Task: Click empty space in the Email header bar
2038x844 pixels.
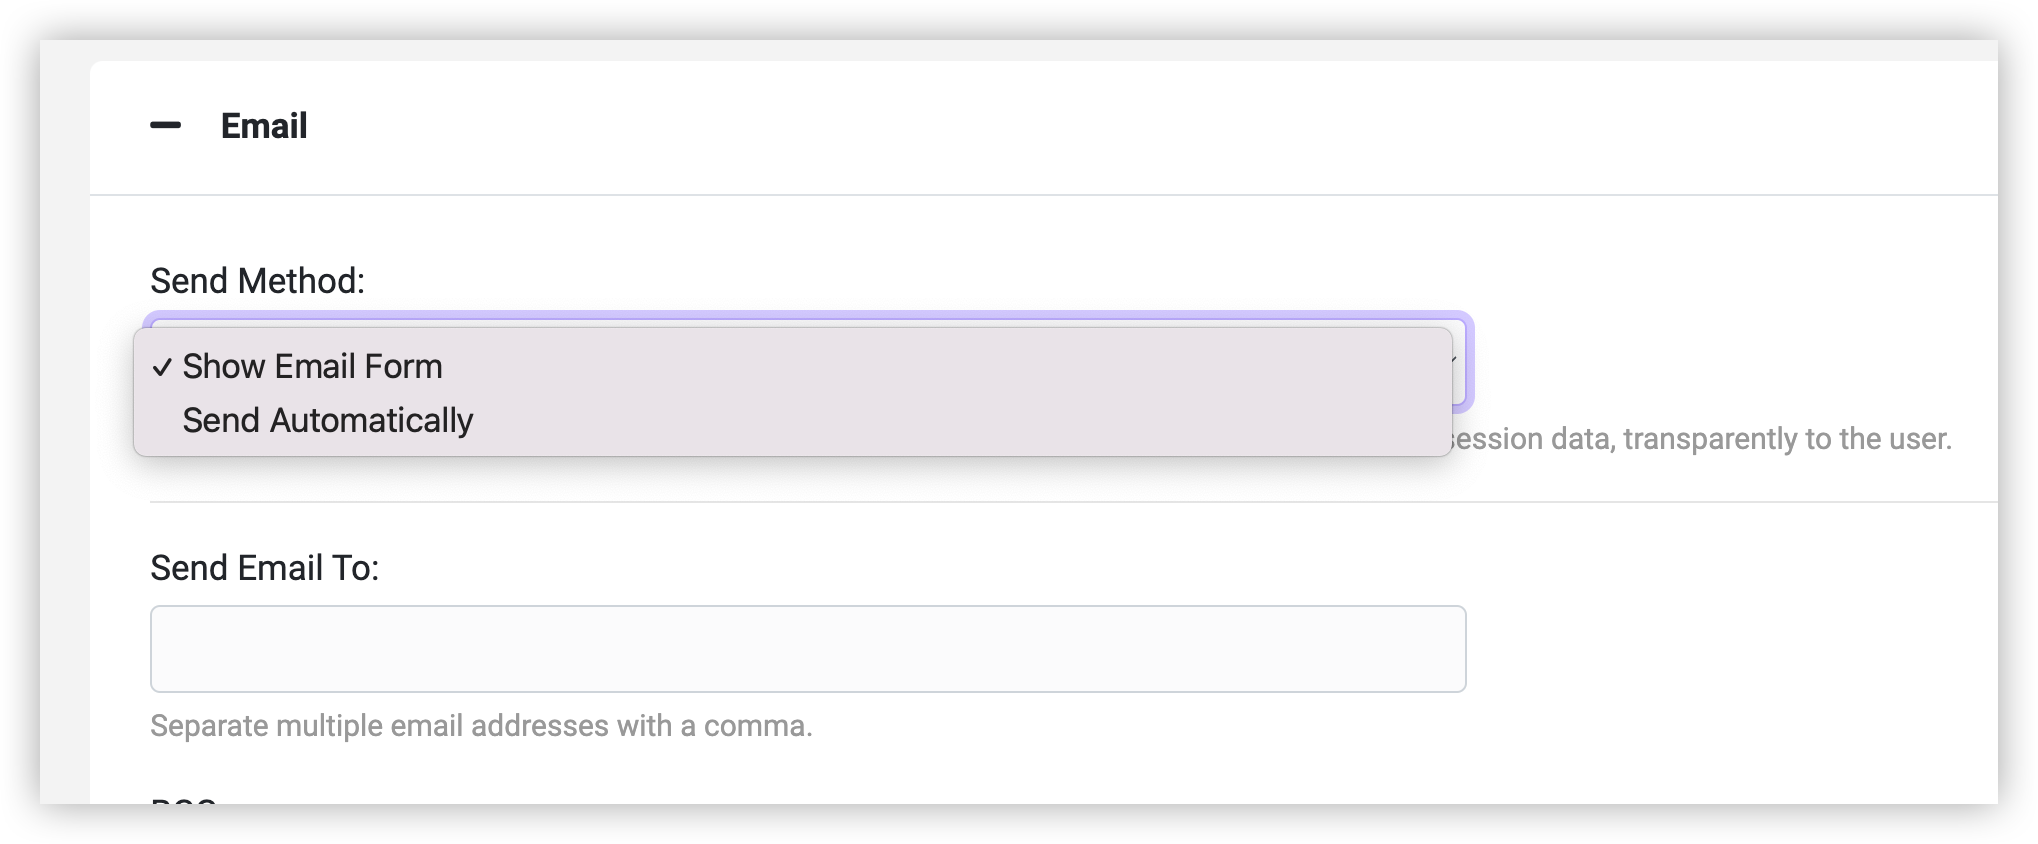Action: pos(1100,126)
